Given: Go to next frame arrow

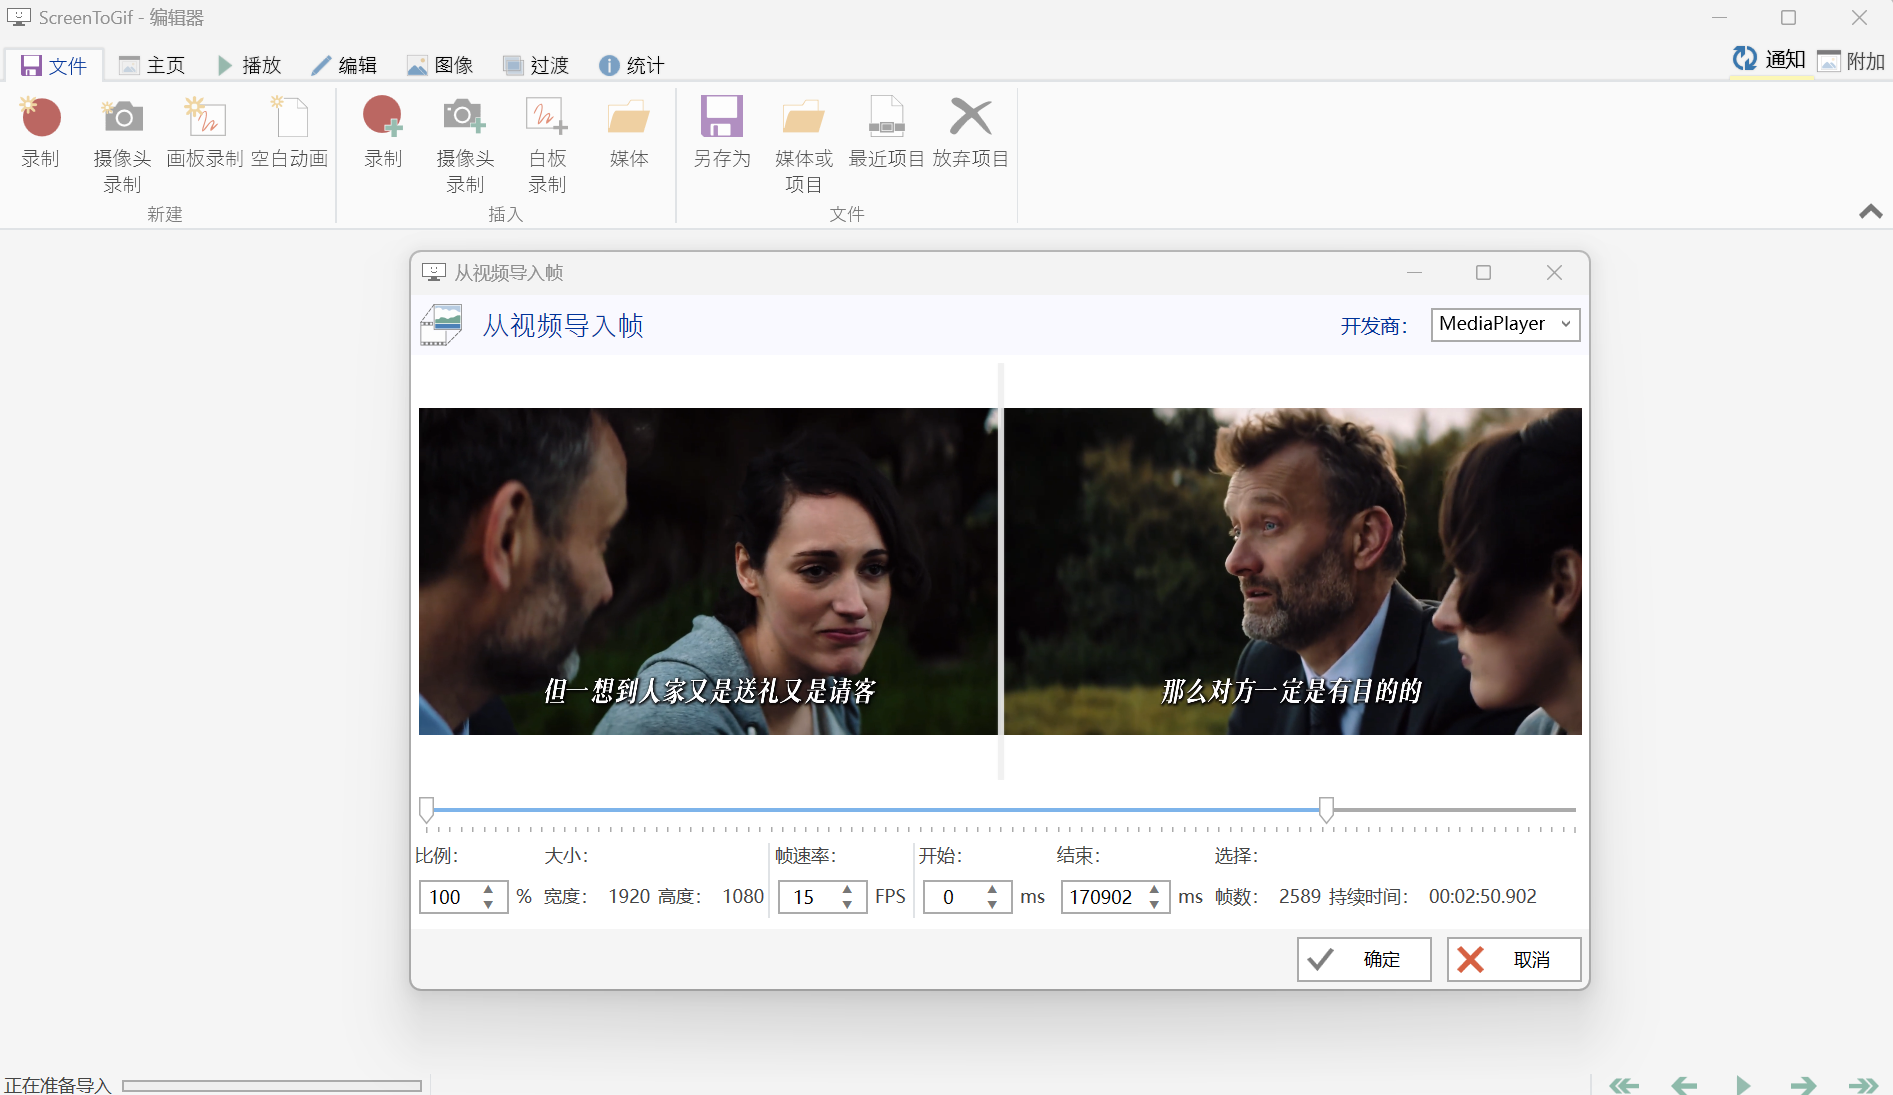Looking at the screenshot, I should point(1803,1085).
